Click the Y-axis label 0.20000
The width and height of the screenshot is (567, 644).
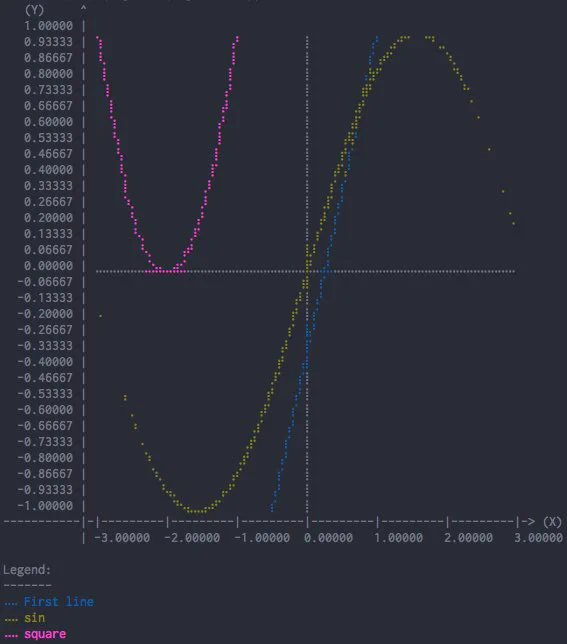[48, 218]
